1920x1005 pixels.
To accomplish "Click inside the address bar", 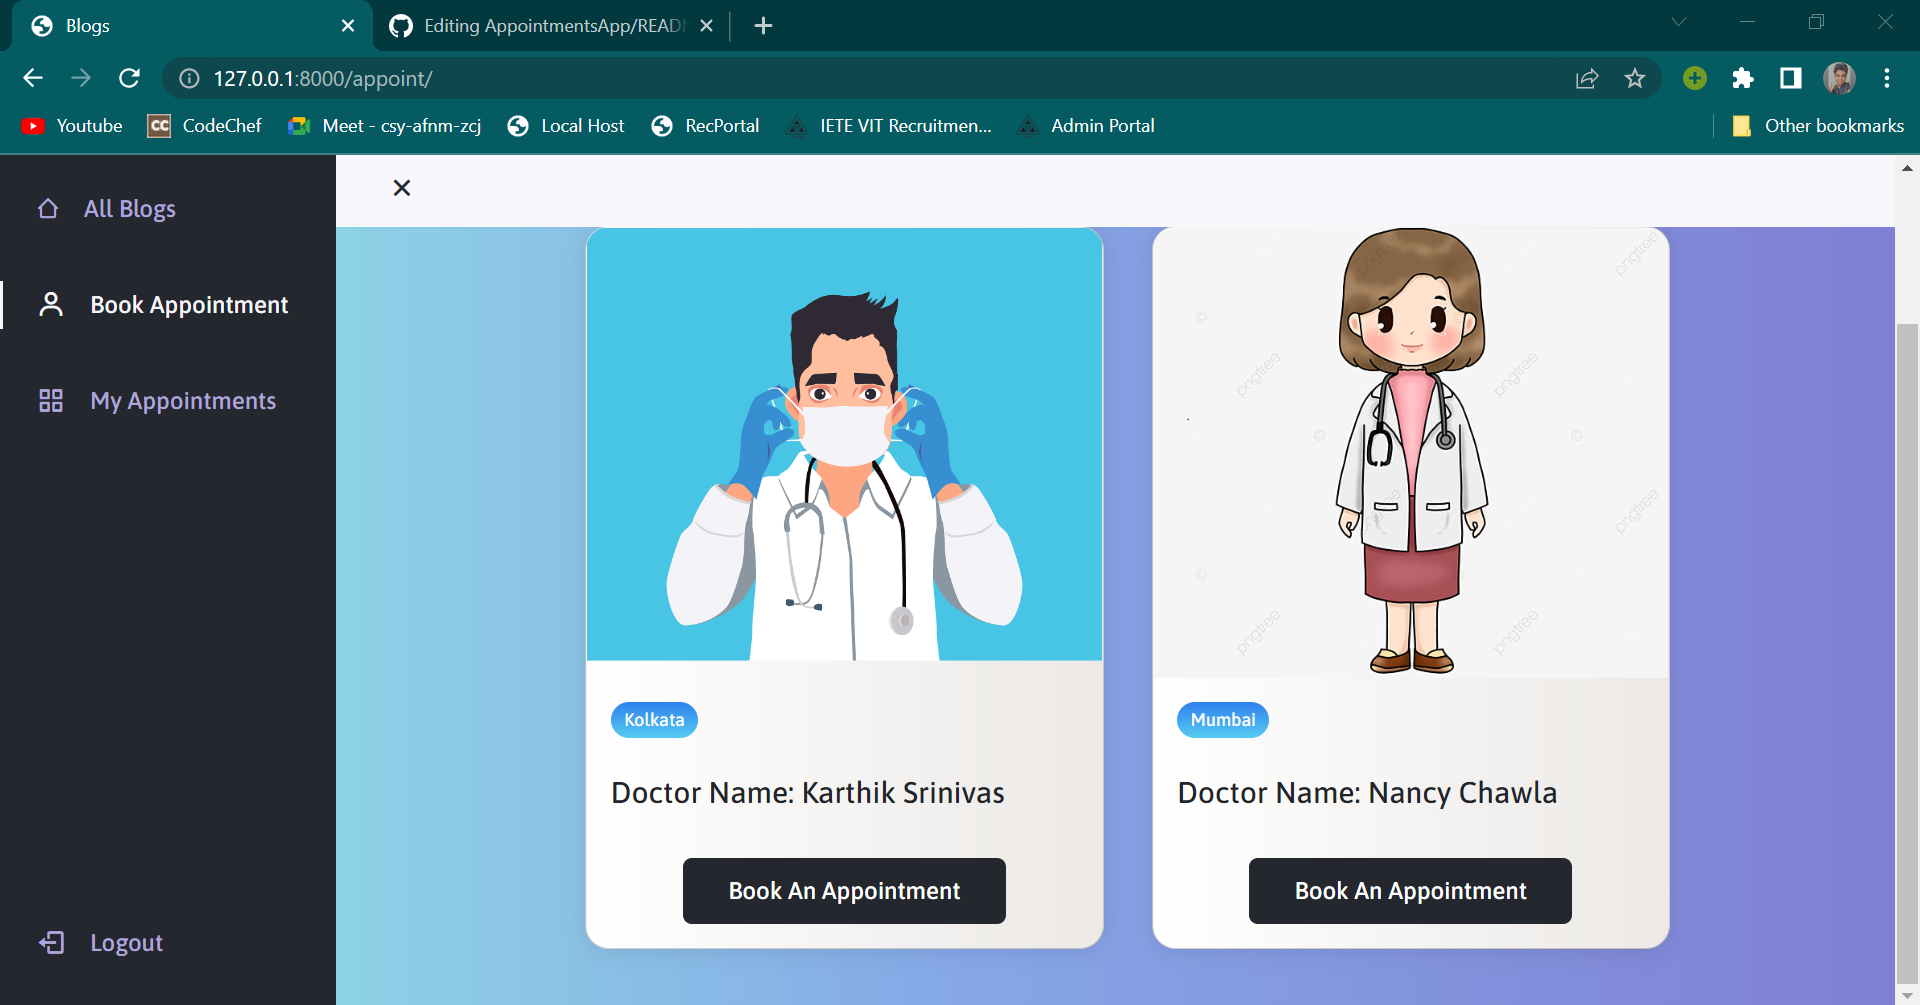I will [x=700, y=78].
